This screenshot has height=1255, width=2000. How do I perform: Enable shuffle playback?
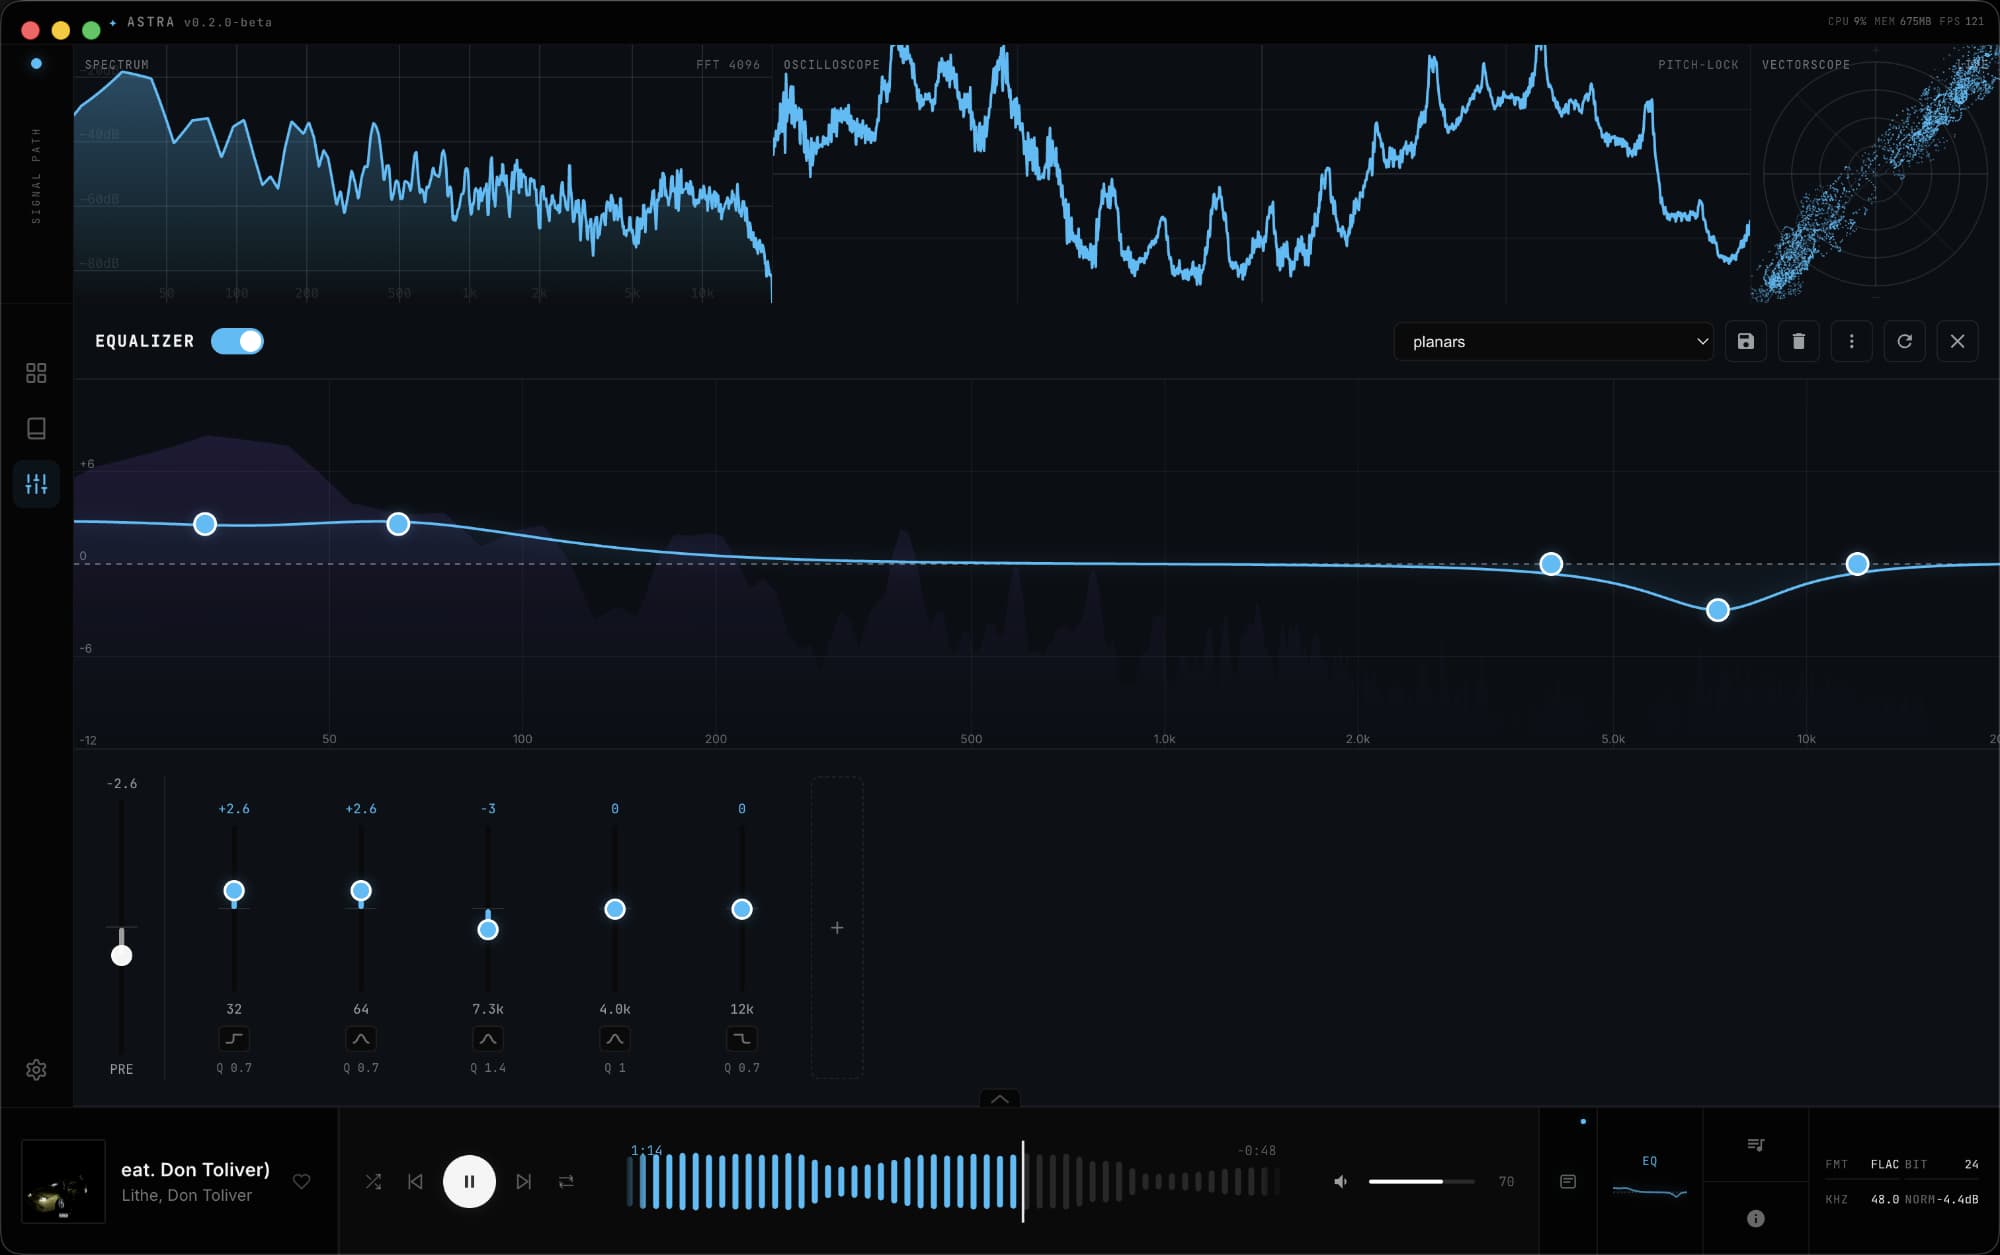click(373, 1181)
